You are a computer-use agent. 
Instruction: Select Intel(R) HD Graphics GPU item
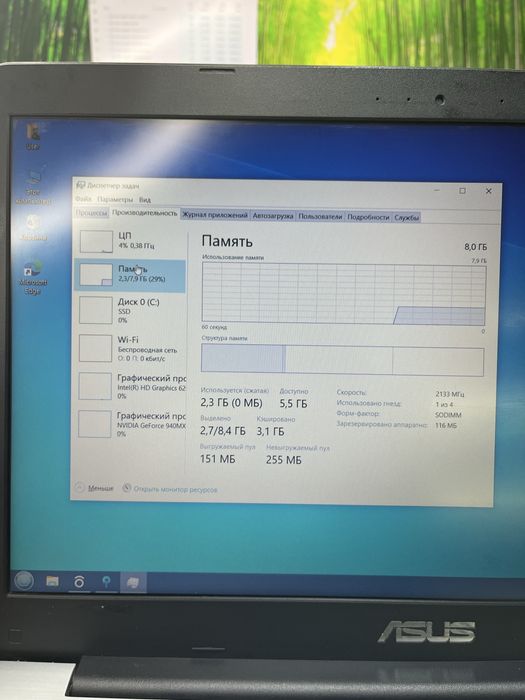point(130,386)
